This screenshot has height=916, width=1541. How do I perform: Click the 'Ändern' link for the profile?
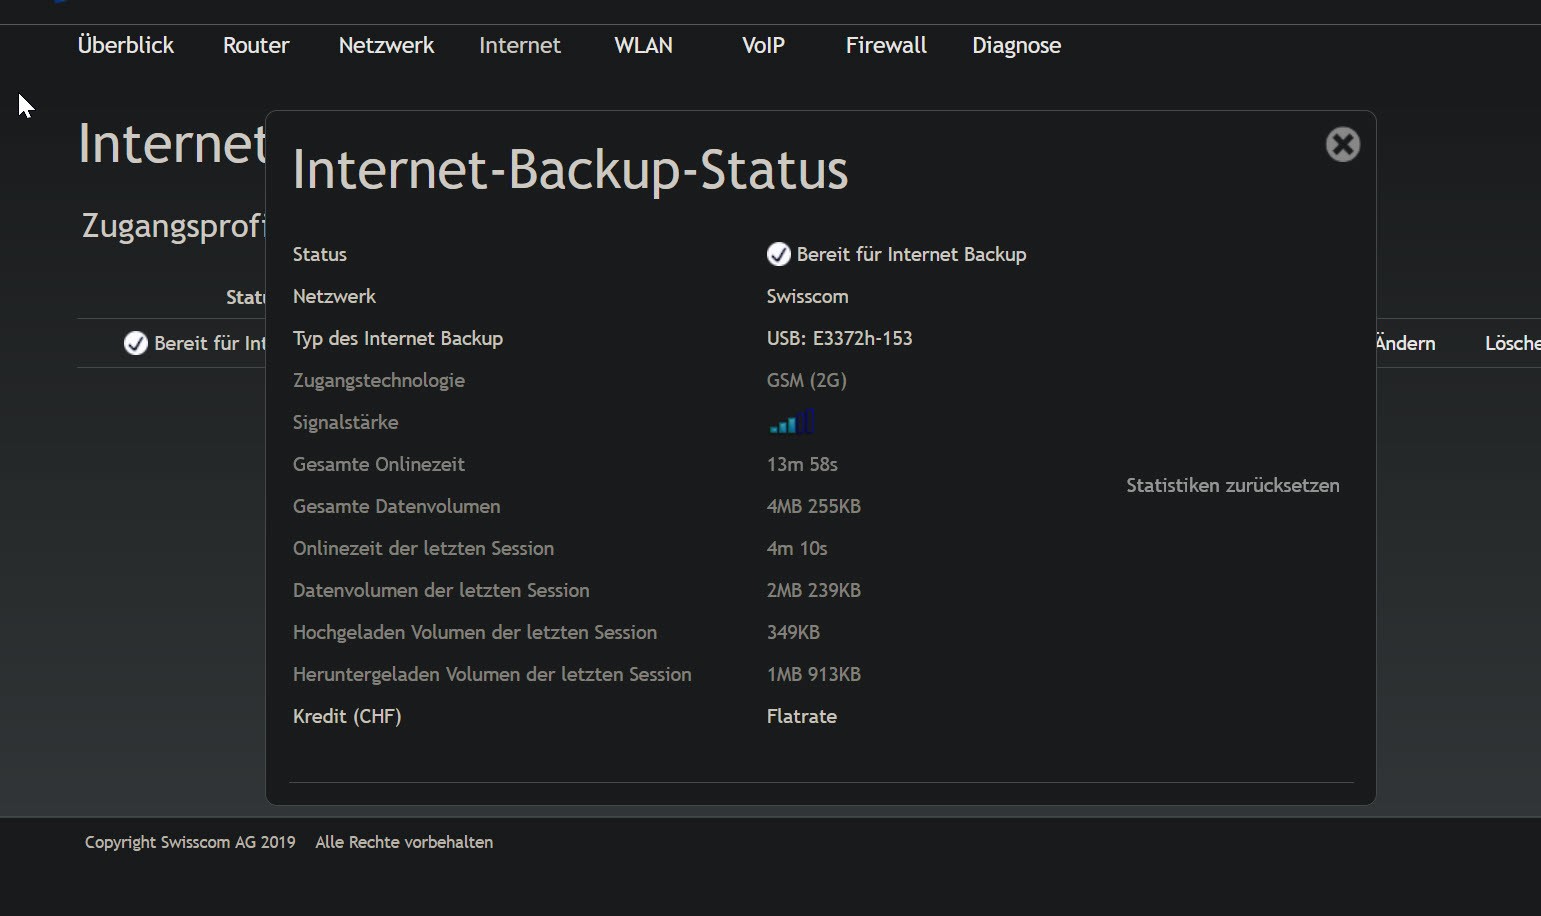point(1405,344)
